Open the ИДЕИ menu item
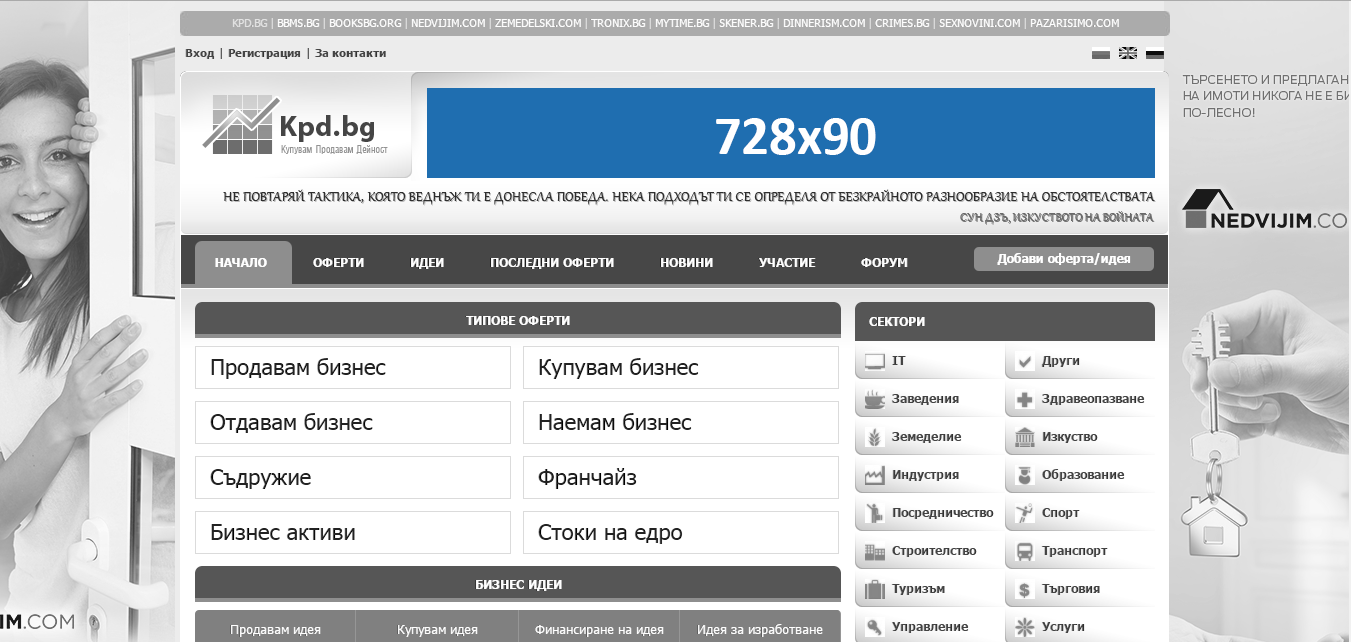Image resolution: width=1351 pixels, height=642 pixels. coord(427,263)
